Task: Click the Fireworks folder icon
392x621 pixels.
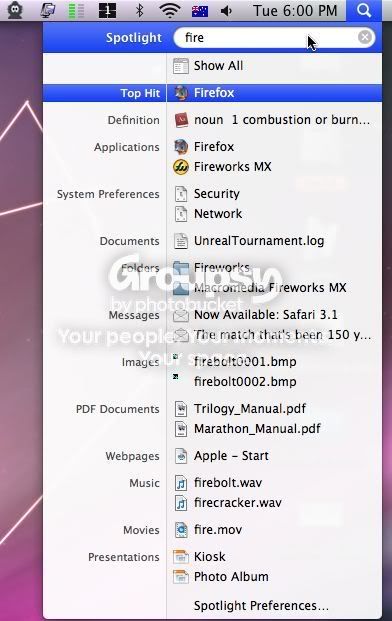Action: [x=181, y=268]
